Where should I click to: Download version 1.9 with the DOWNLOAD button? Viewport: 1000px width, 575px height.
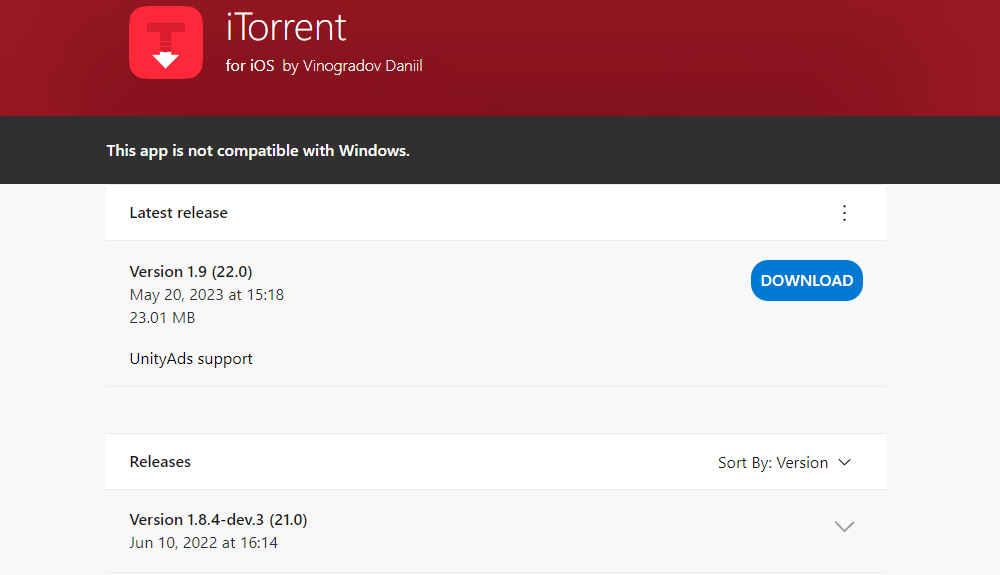tap(806, 280)
